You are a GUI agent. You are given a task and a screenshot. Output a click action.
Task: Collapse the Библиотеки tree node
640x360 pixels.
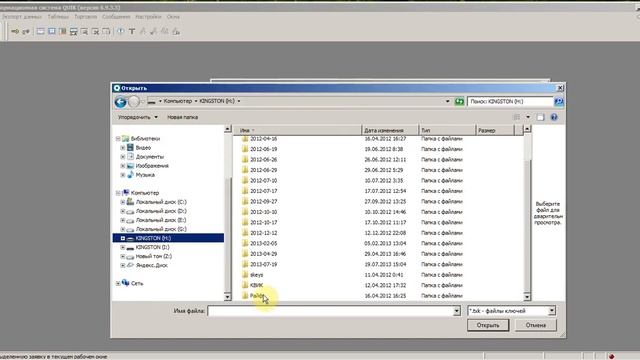click(118, 139)
